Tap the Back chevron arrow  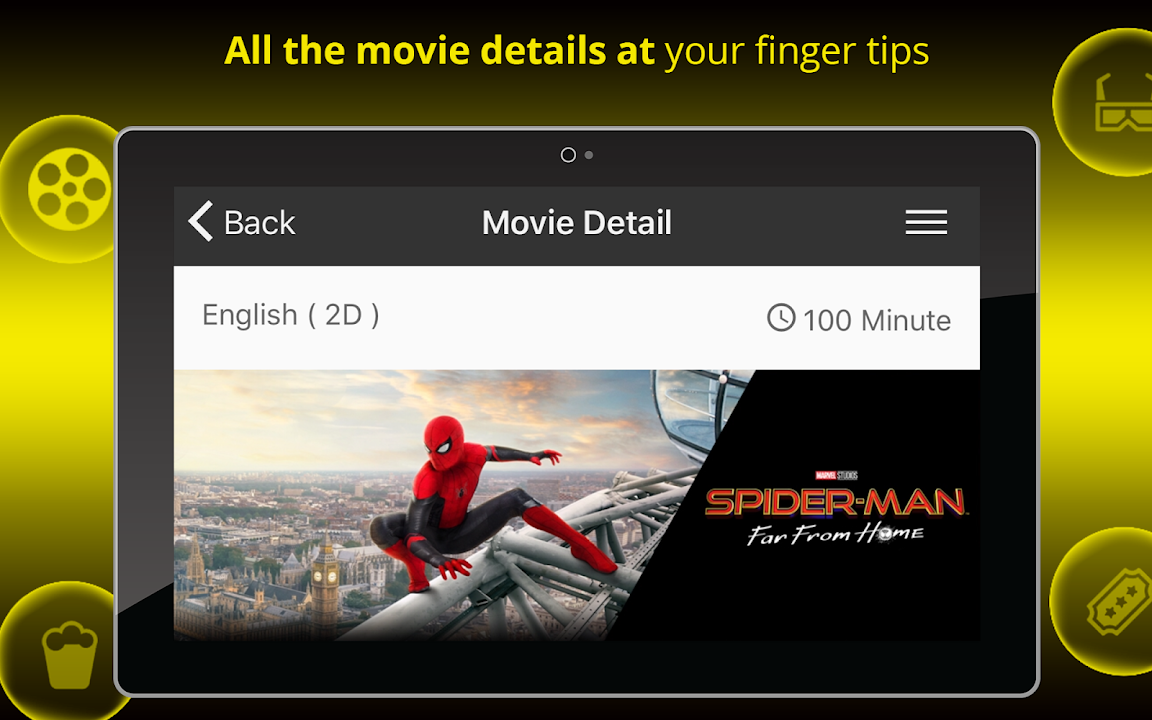(x=201, y=221)
